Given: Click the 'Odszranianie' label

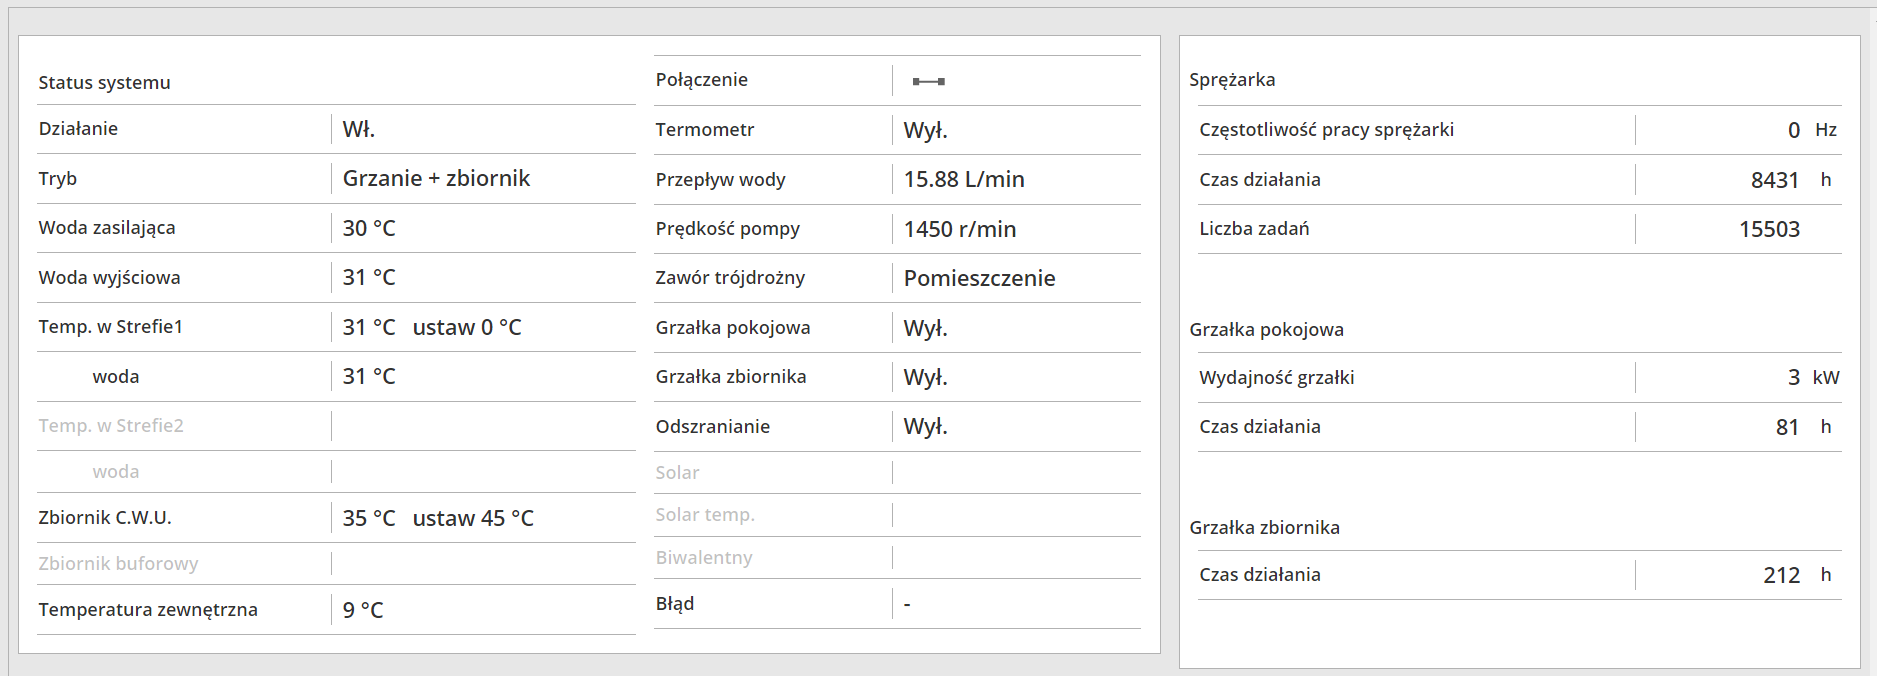Looking at the screenshot, I should point(712,427).
